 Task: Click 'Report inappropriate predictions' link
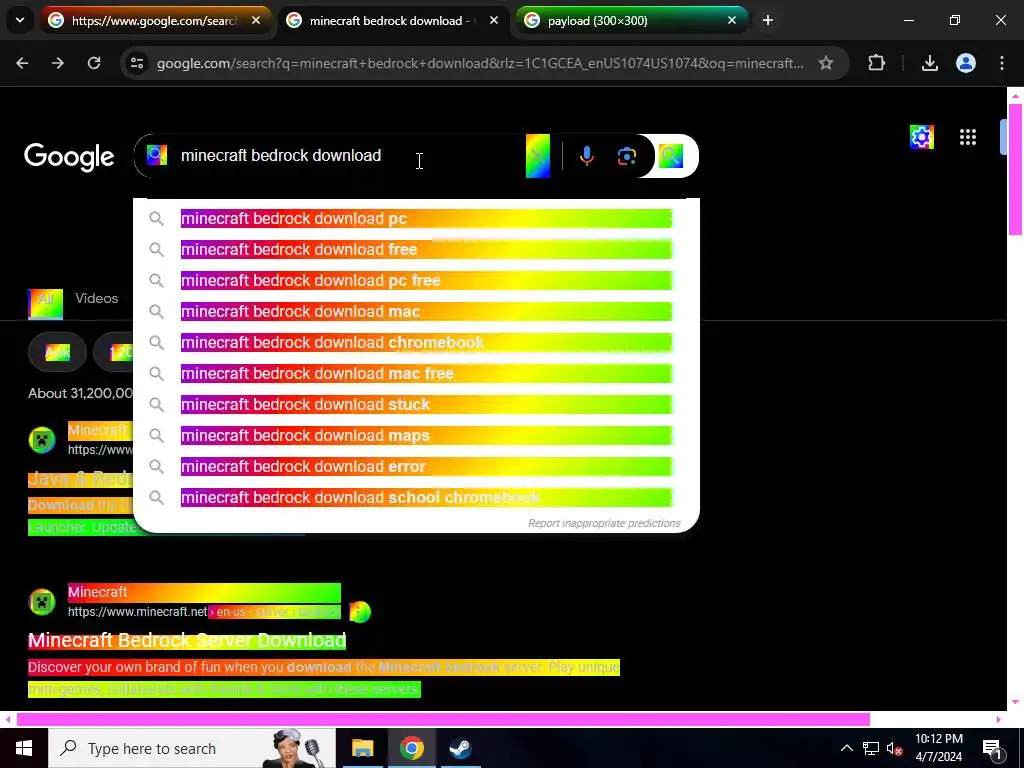(x=604, y=524)
